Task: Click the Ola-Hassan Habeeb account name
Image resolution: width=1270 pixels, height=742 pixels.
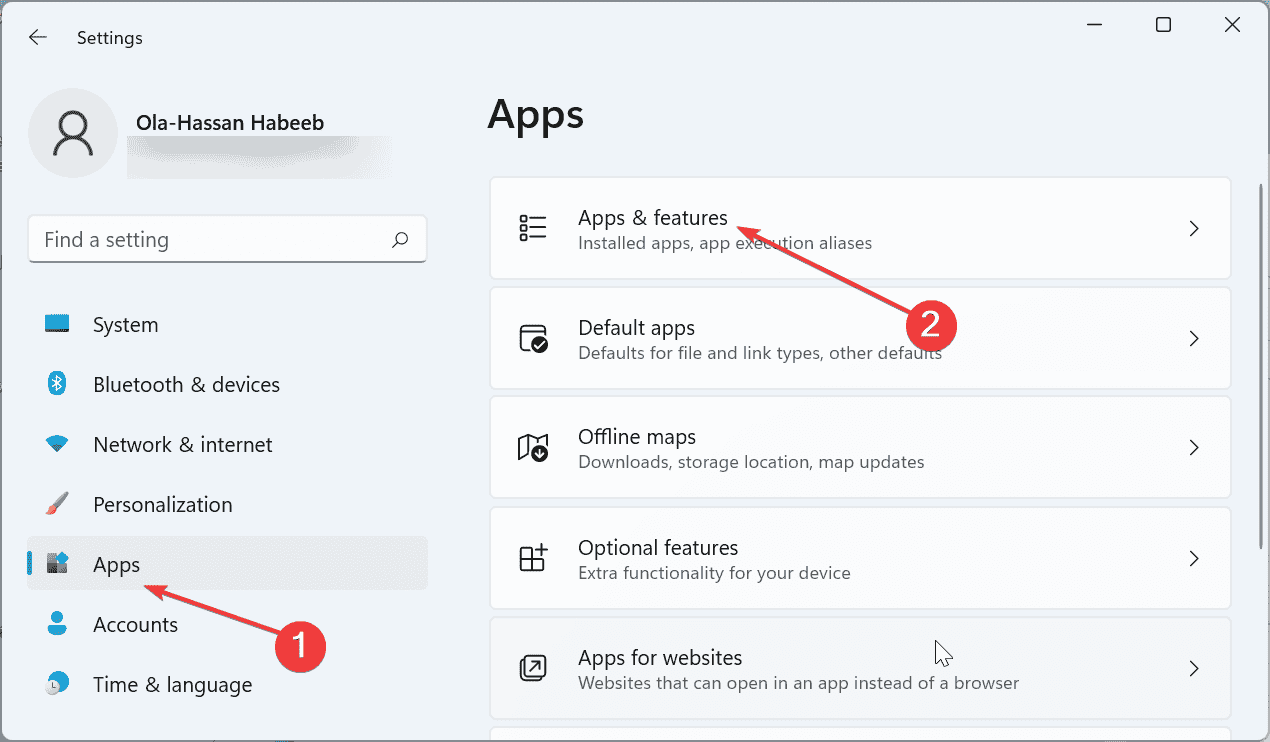Action: tap(230, 122)
